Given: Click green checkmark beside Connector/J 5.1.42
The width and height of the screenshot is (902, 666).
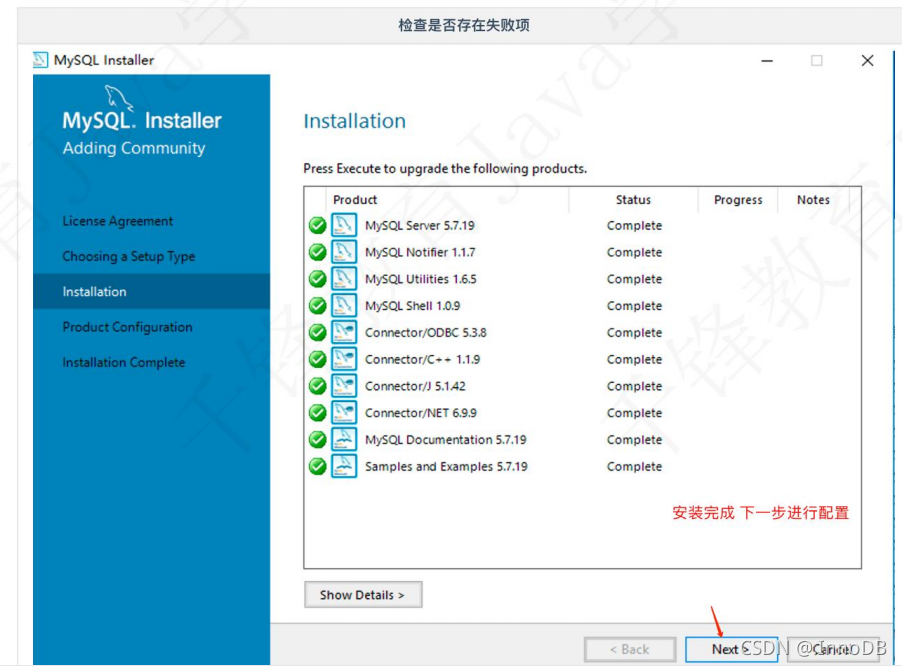Looking at the screenshot, I should tap(318, 386).
